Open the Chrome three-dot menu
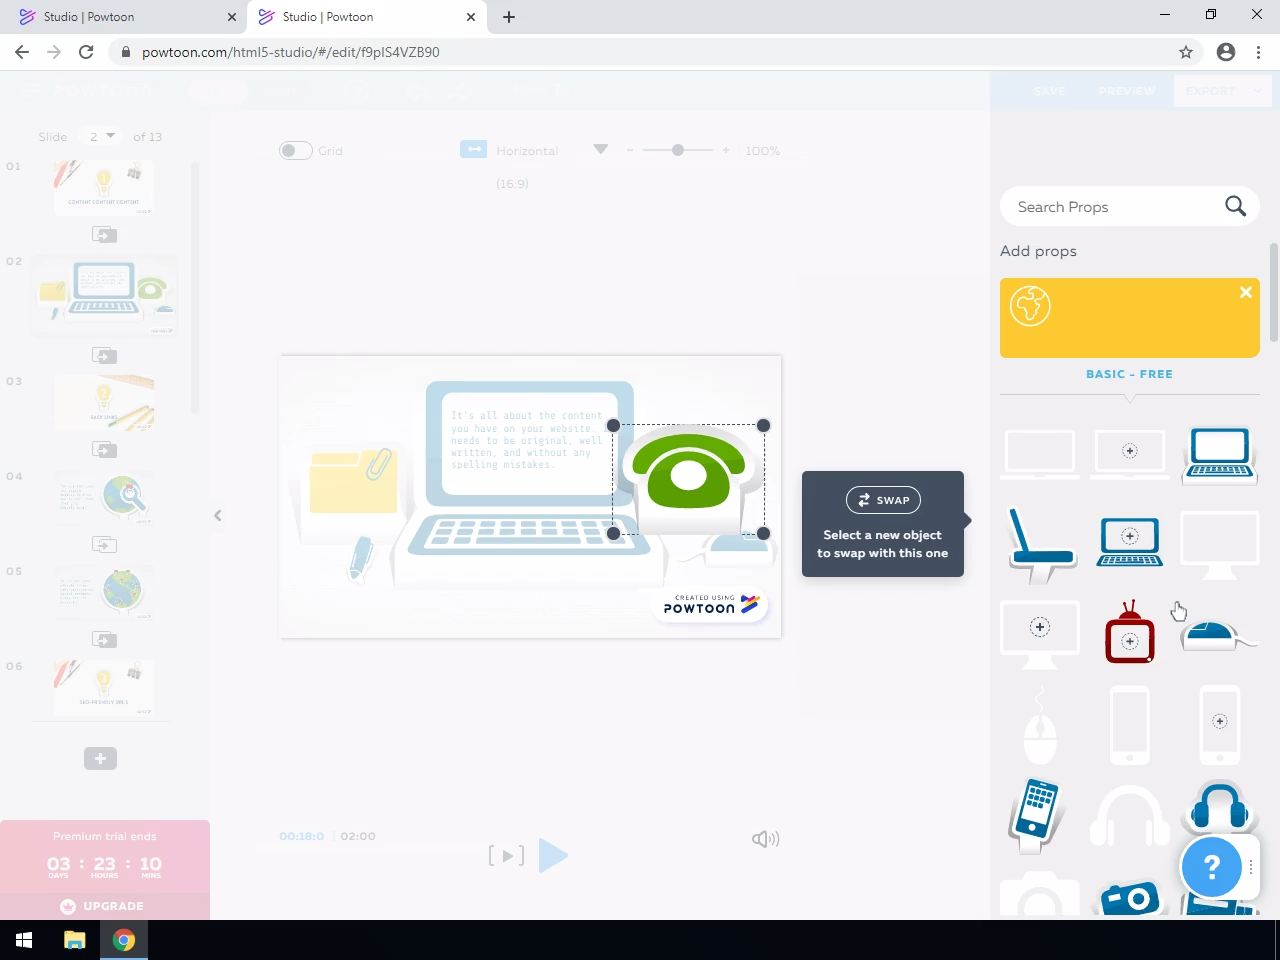Screen dimensions: 1280x960 pos(1259,52)
